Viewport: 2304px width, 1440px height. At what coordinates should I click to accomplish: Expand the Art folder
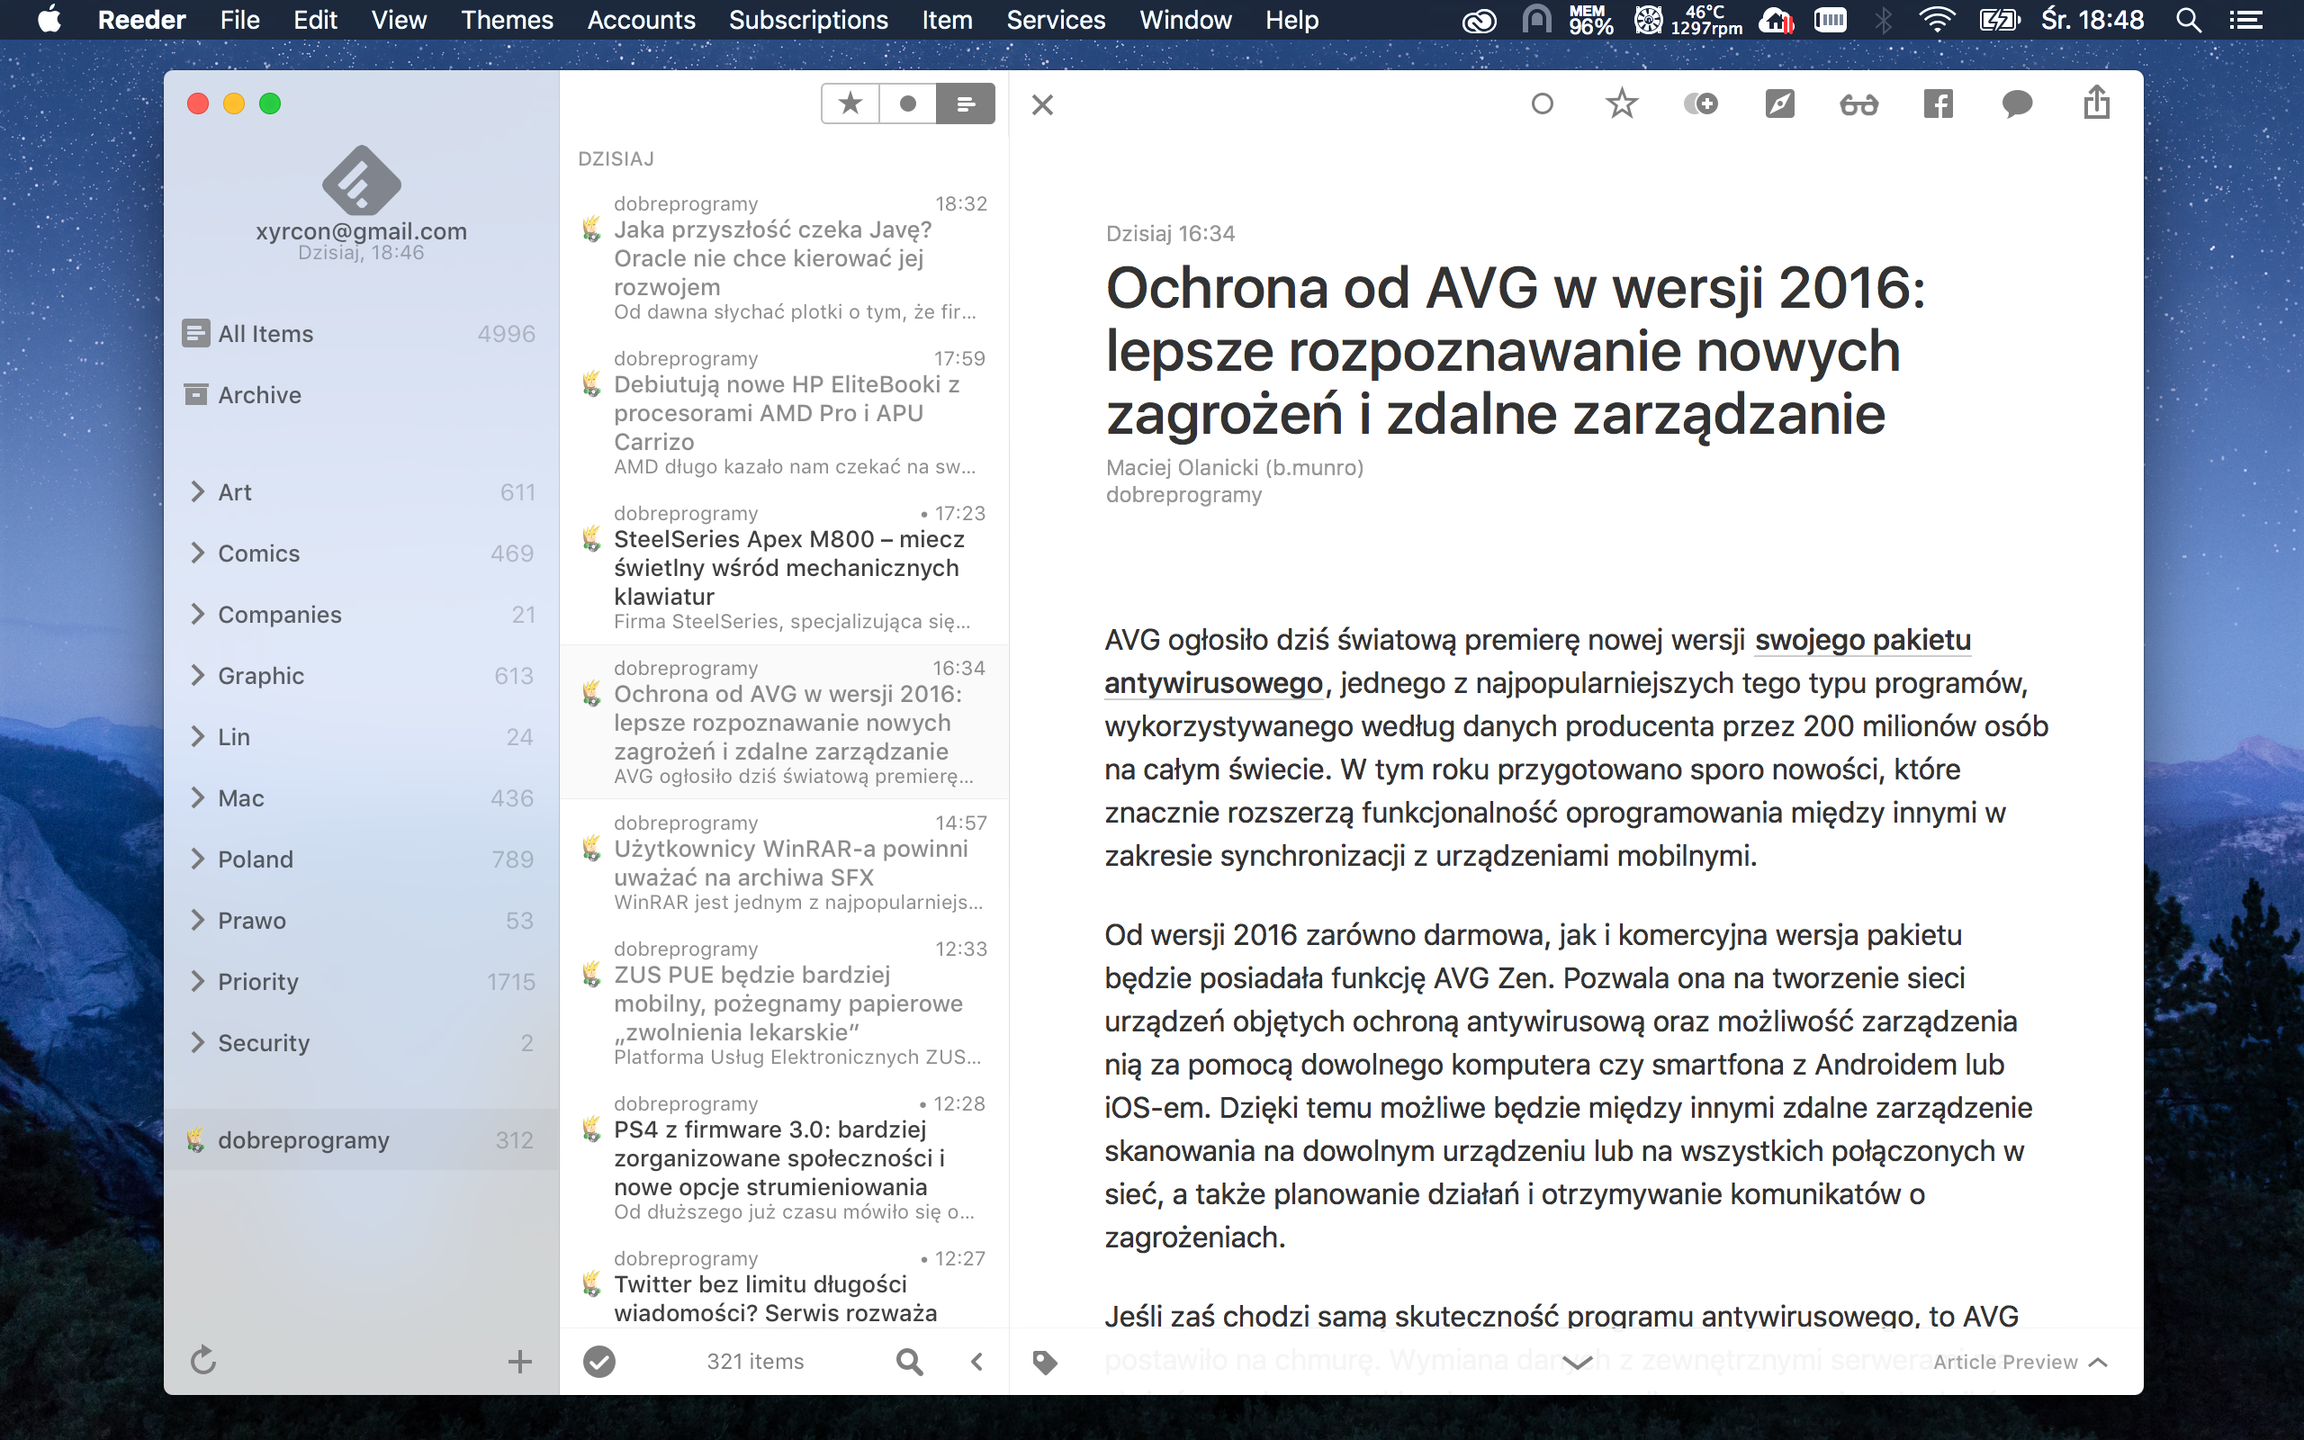pos(197,492)
